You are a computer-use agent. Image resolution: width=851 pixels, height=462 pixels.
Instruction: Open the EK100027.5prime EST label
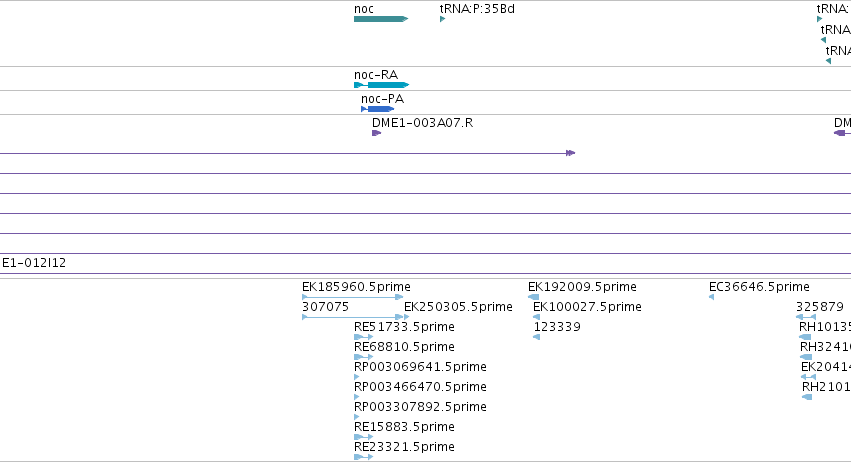587,307
